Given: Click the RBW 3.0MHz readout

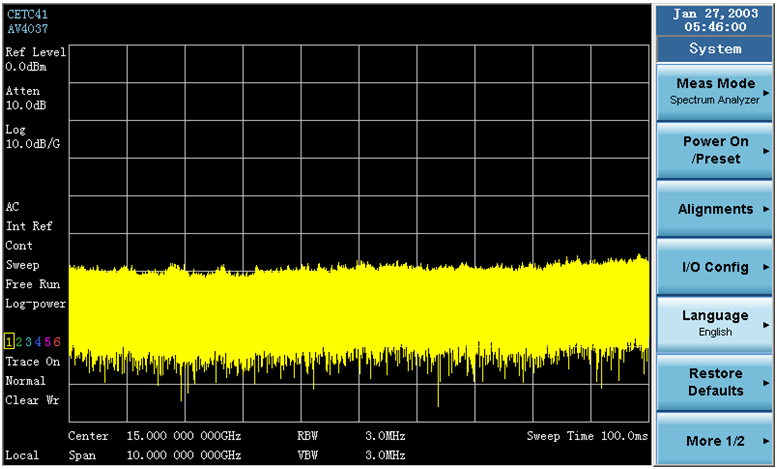Looking at the screenshot, I should [x=385, y=437].
